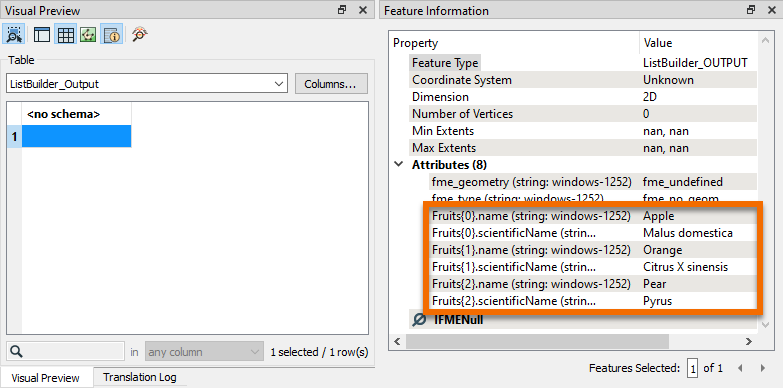Click the fme_undefined value
Viewport: 783px width, 388px height.
click(x=683, y=182)
